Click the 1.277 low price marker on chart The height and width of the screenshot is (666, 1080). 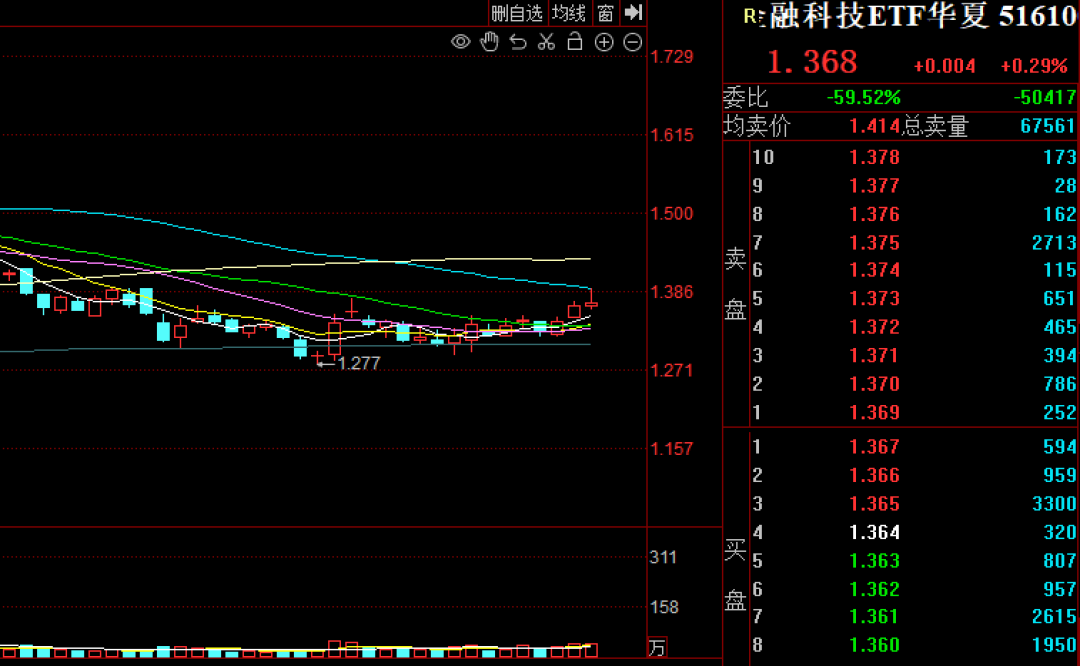(x=361, y=362)
